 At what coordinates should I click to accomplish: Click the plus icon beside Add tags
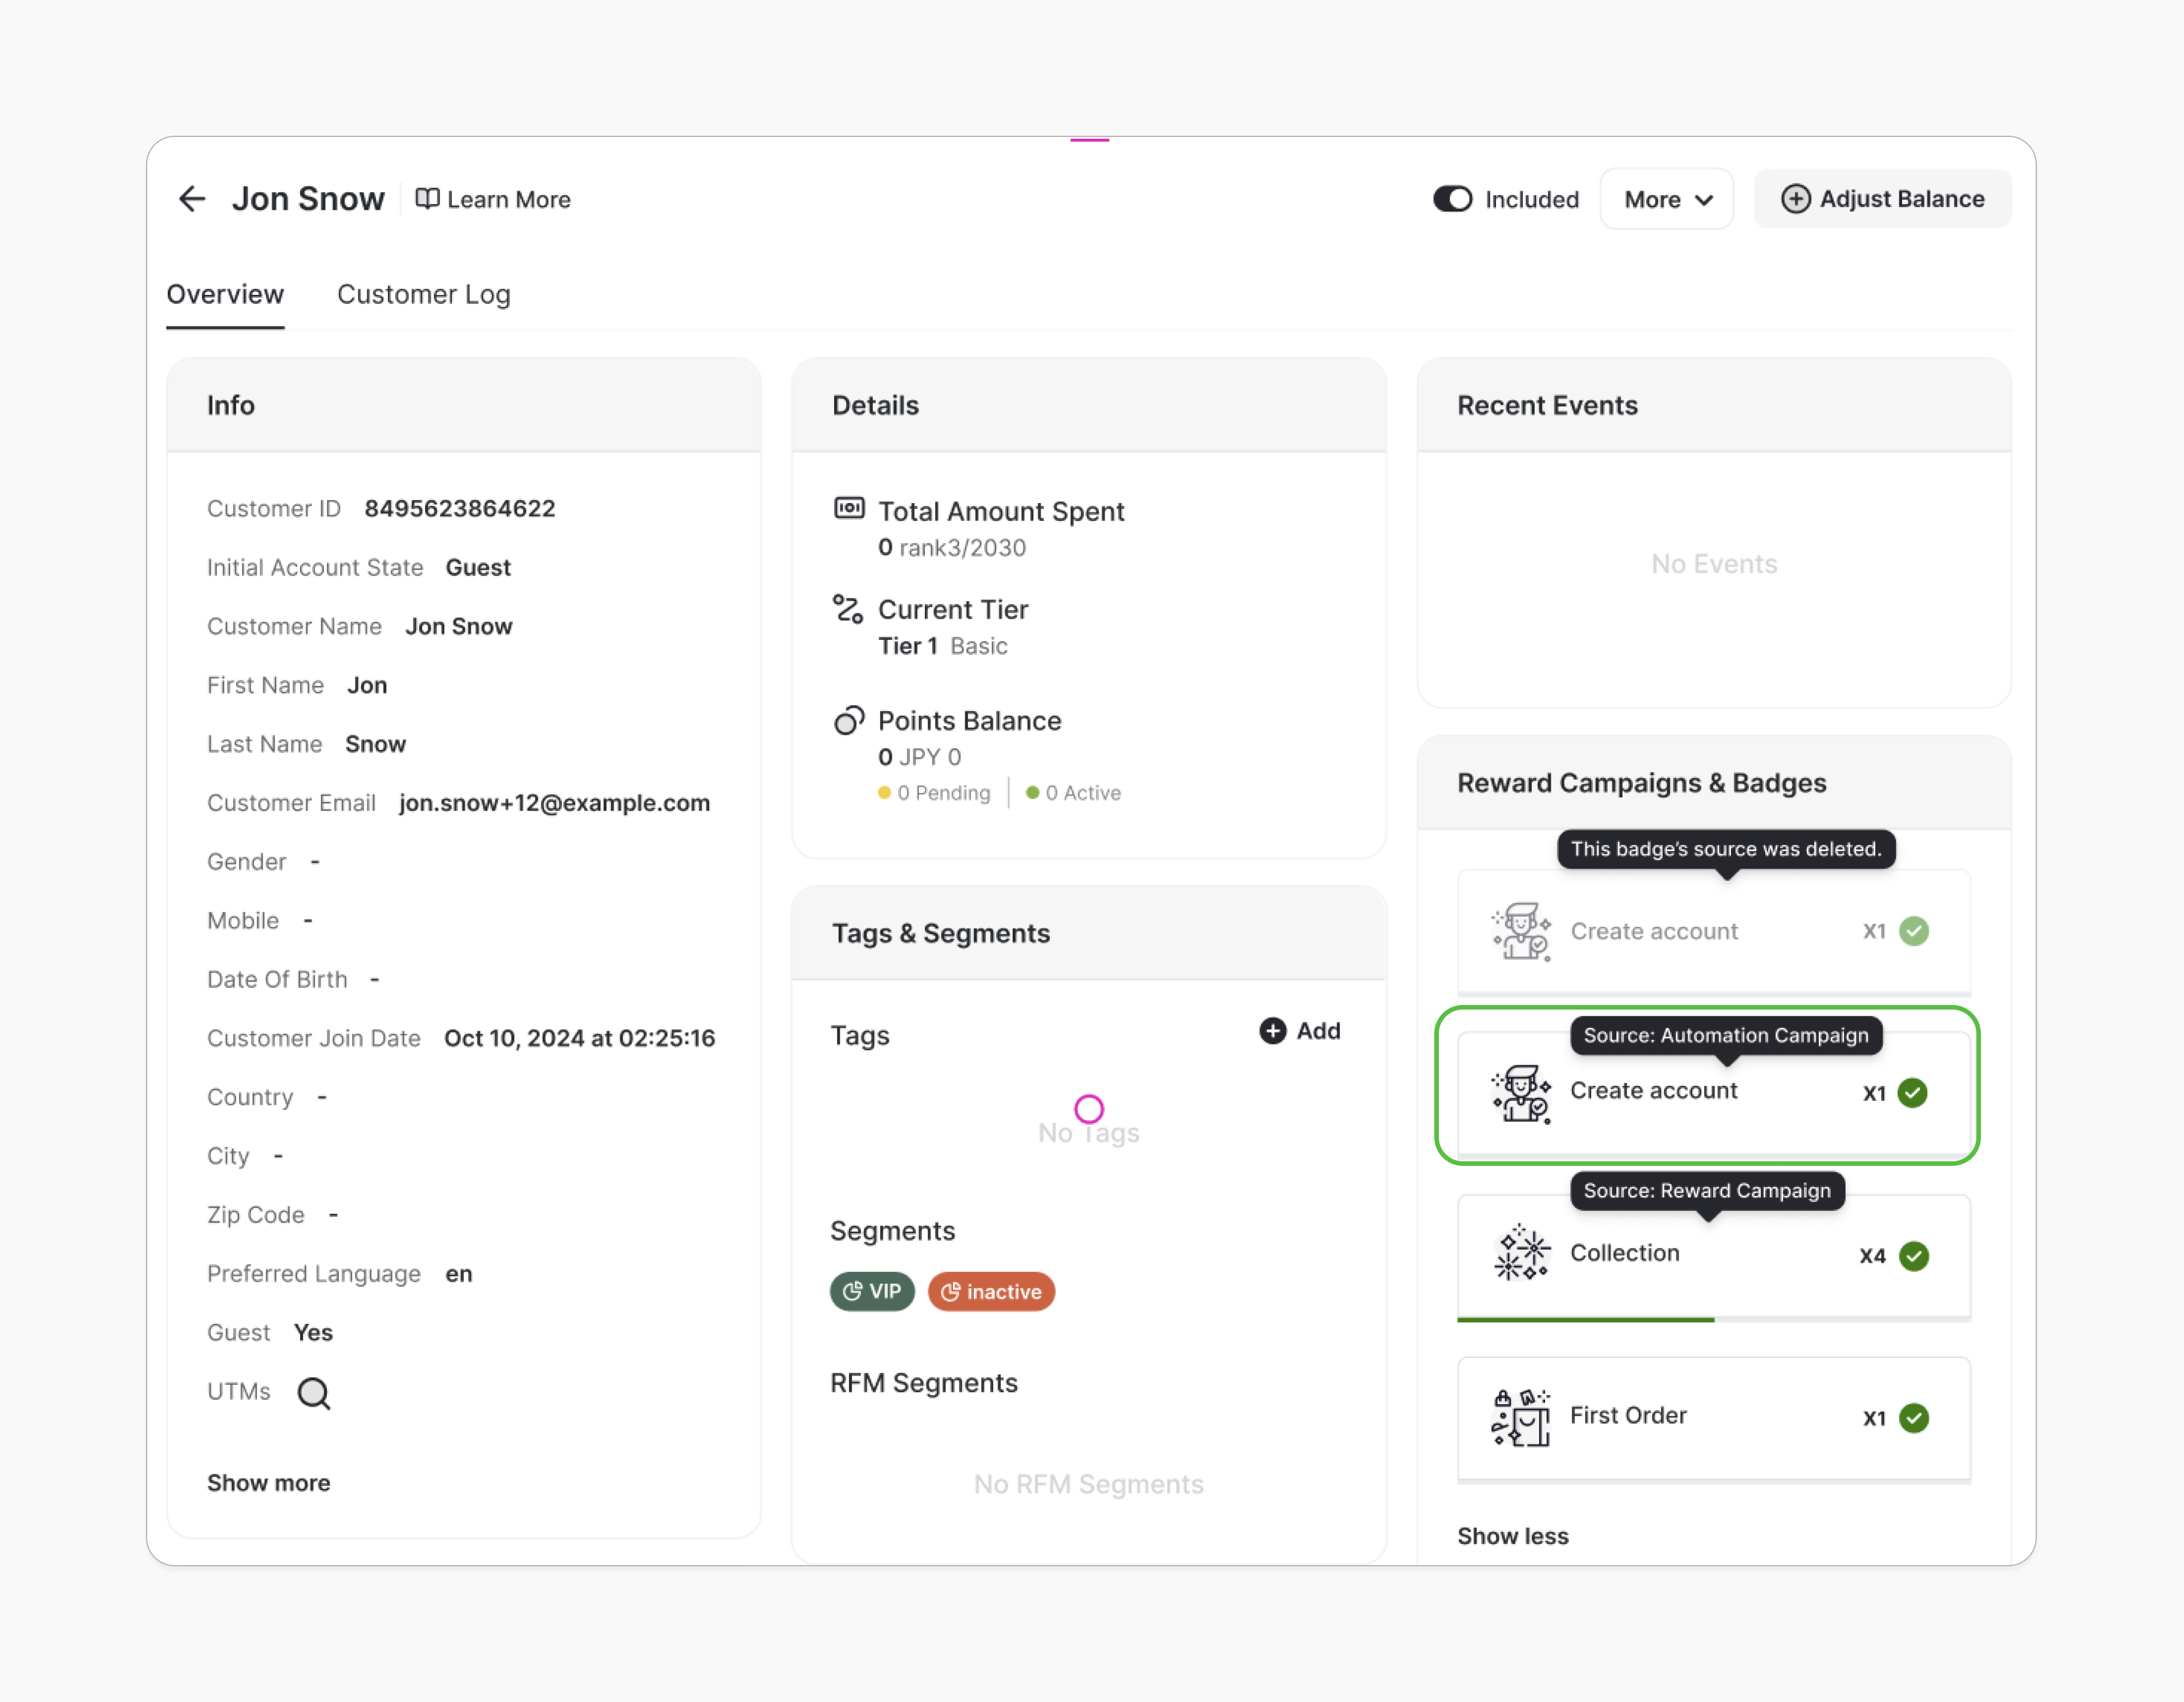pyautogui.click(x=1272, y=1031)
